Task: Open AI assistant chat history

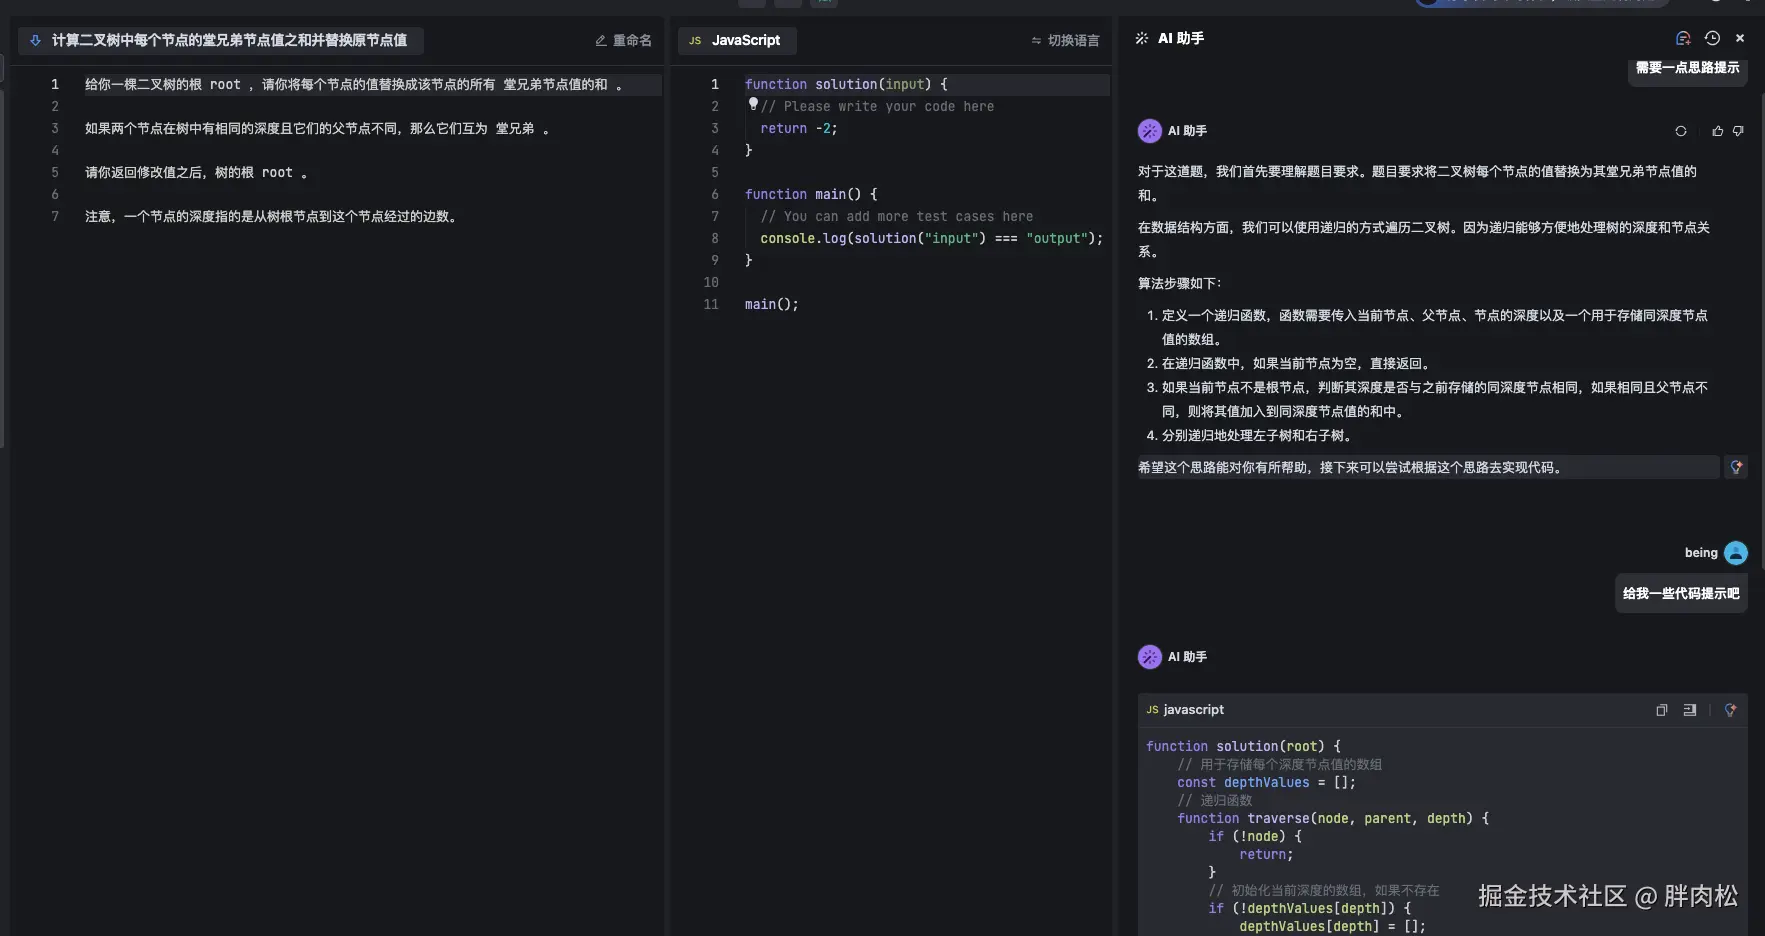Action: (1712, 38)
